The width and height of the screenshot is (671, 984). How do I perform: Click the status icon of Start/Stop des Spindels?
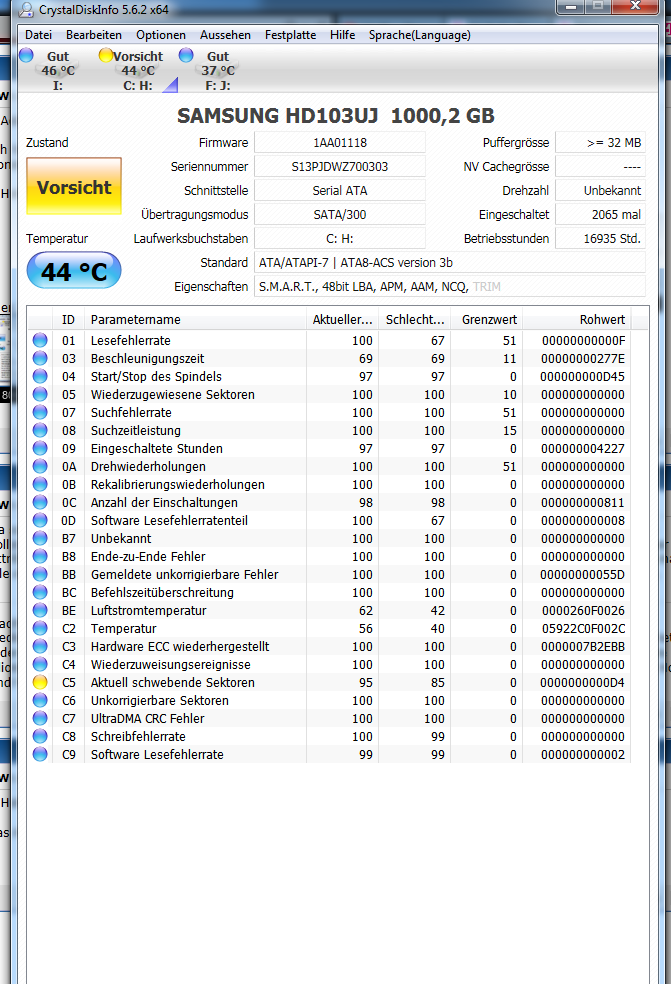(40, 376)
